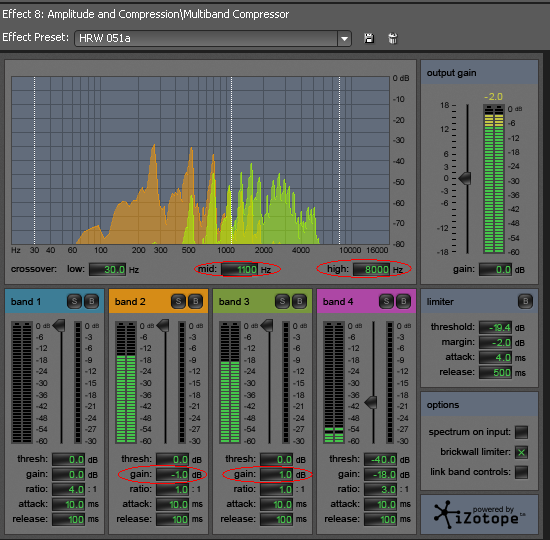Image resolution: width=550 pixels, height=540 pixels.
Task: Open the Effect Preset dropdown arrow
Action: tap(344, 39)
